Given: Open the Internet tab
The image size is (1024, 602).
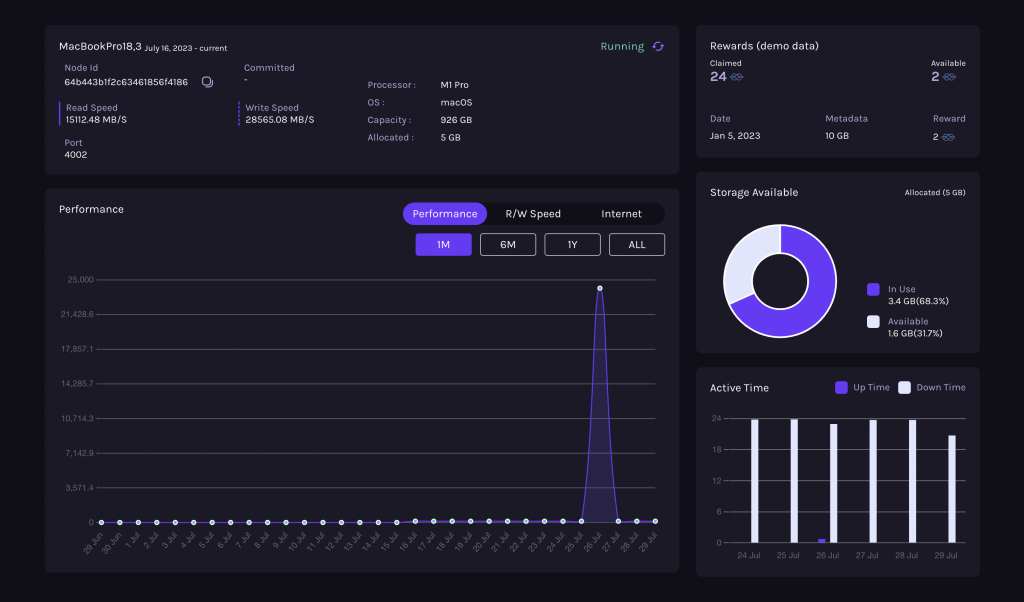Looking at the screenshot, I should pos(621,214).
